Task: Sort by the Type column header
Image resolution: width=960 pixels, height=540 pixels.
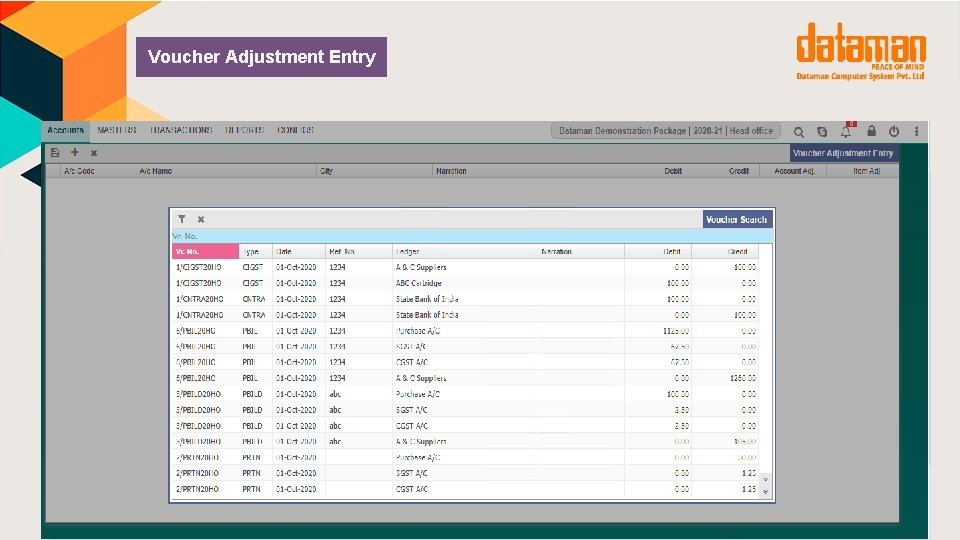Action: coord(255,252)
